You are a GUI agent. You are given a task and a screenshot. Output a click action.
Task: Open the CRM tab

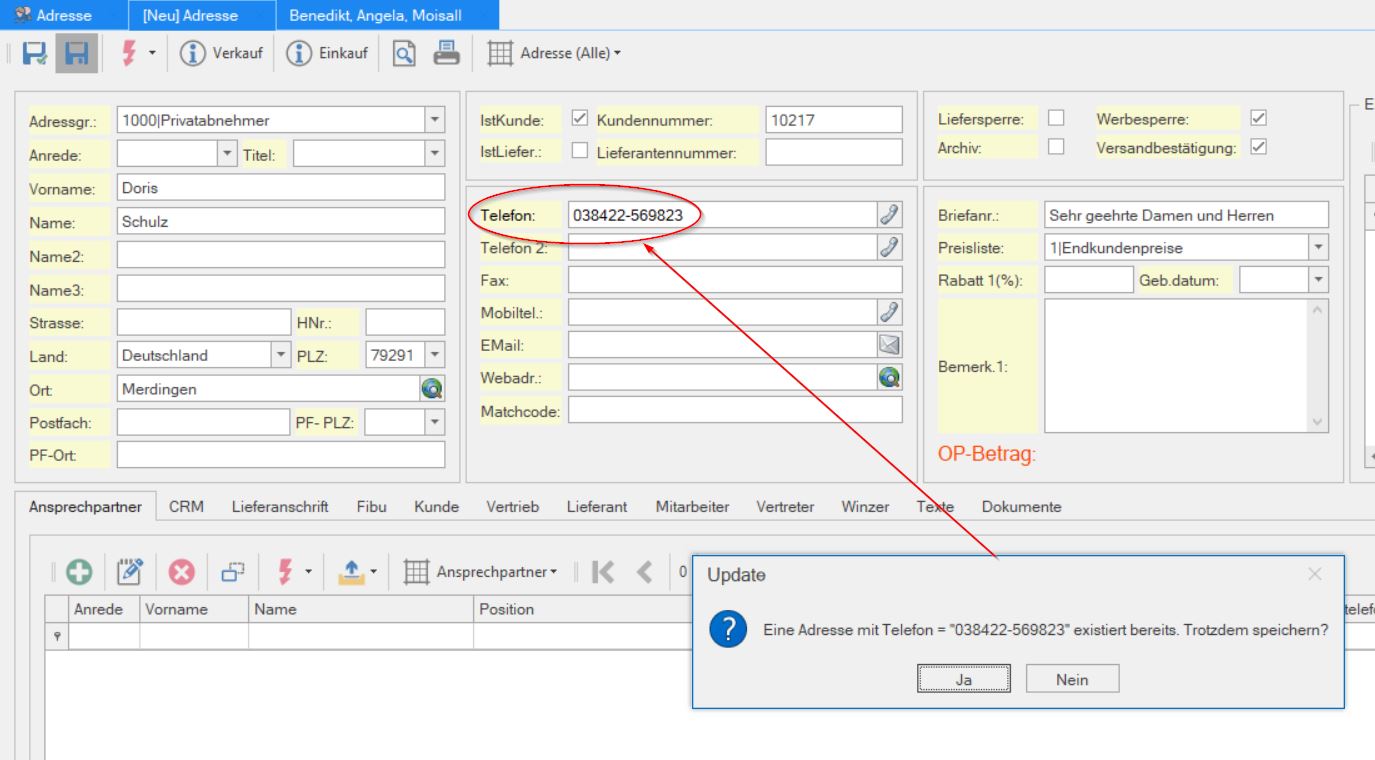click(187, 507)
